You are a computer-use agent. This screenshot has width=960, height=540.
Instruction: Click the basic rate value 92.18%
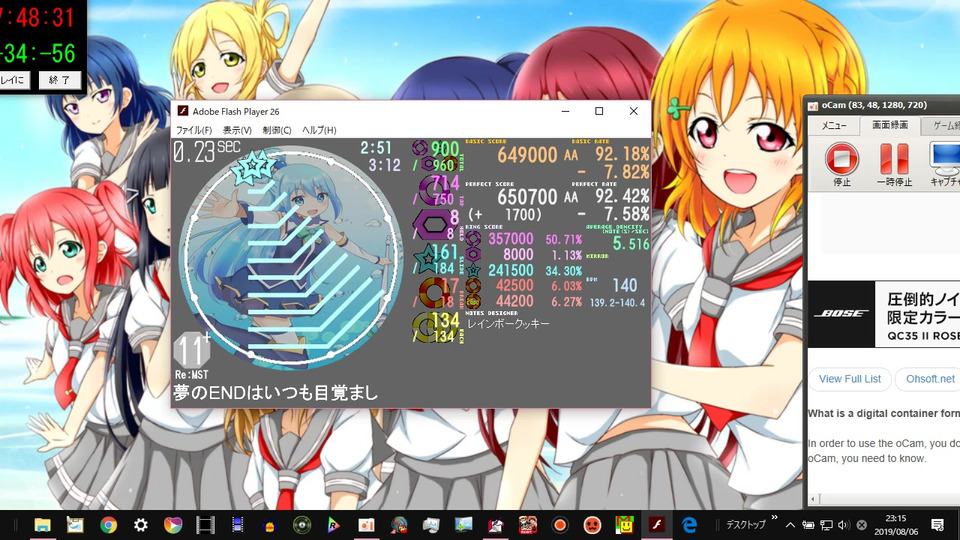622,154
